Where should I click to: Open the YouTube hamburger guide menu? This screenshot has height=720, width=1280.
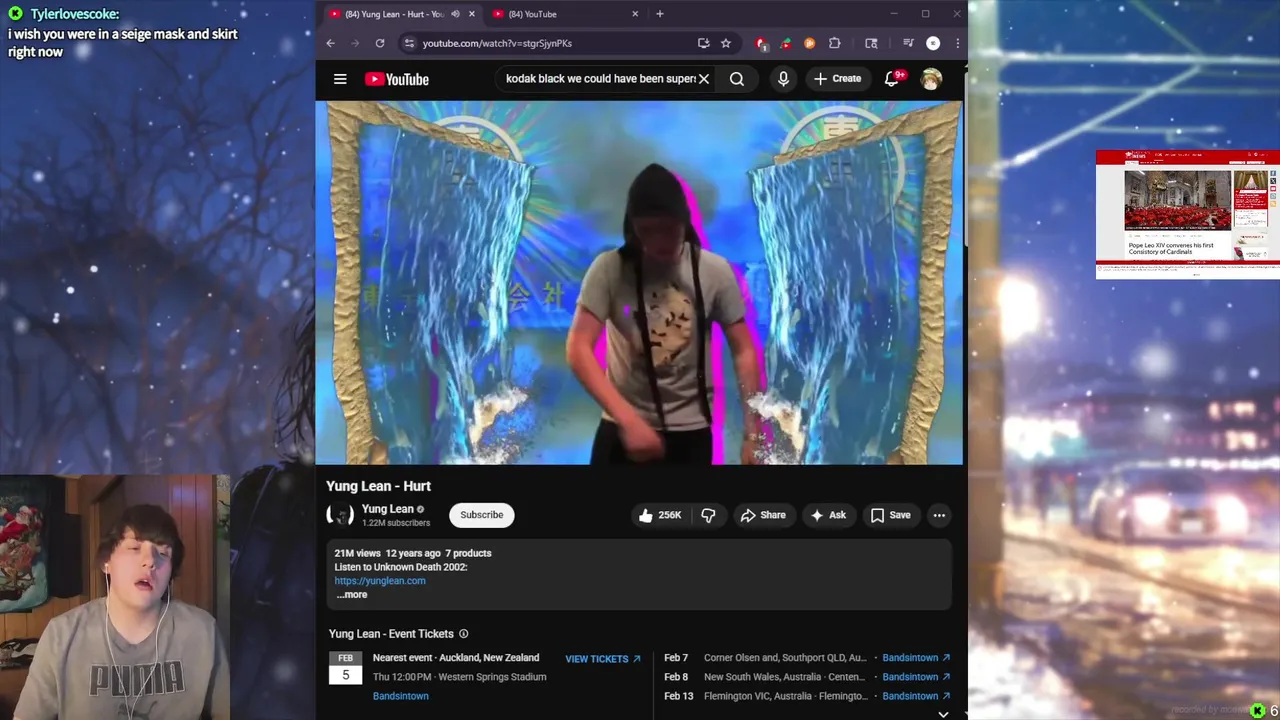pos(340,79)
